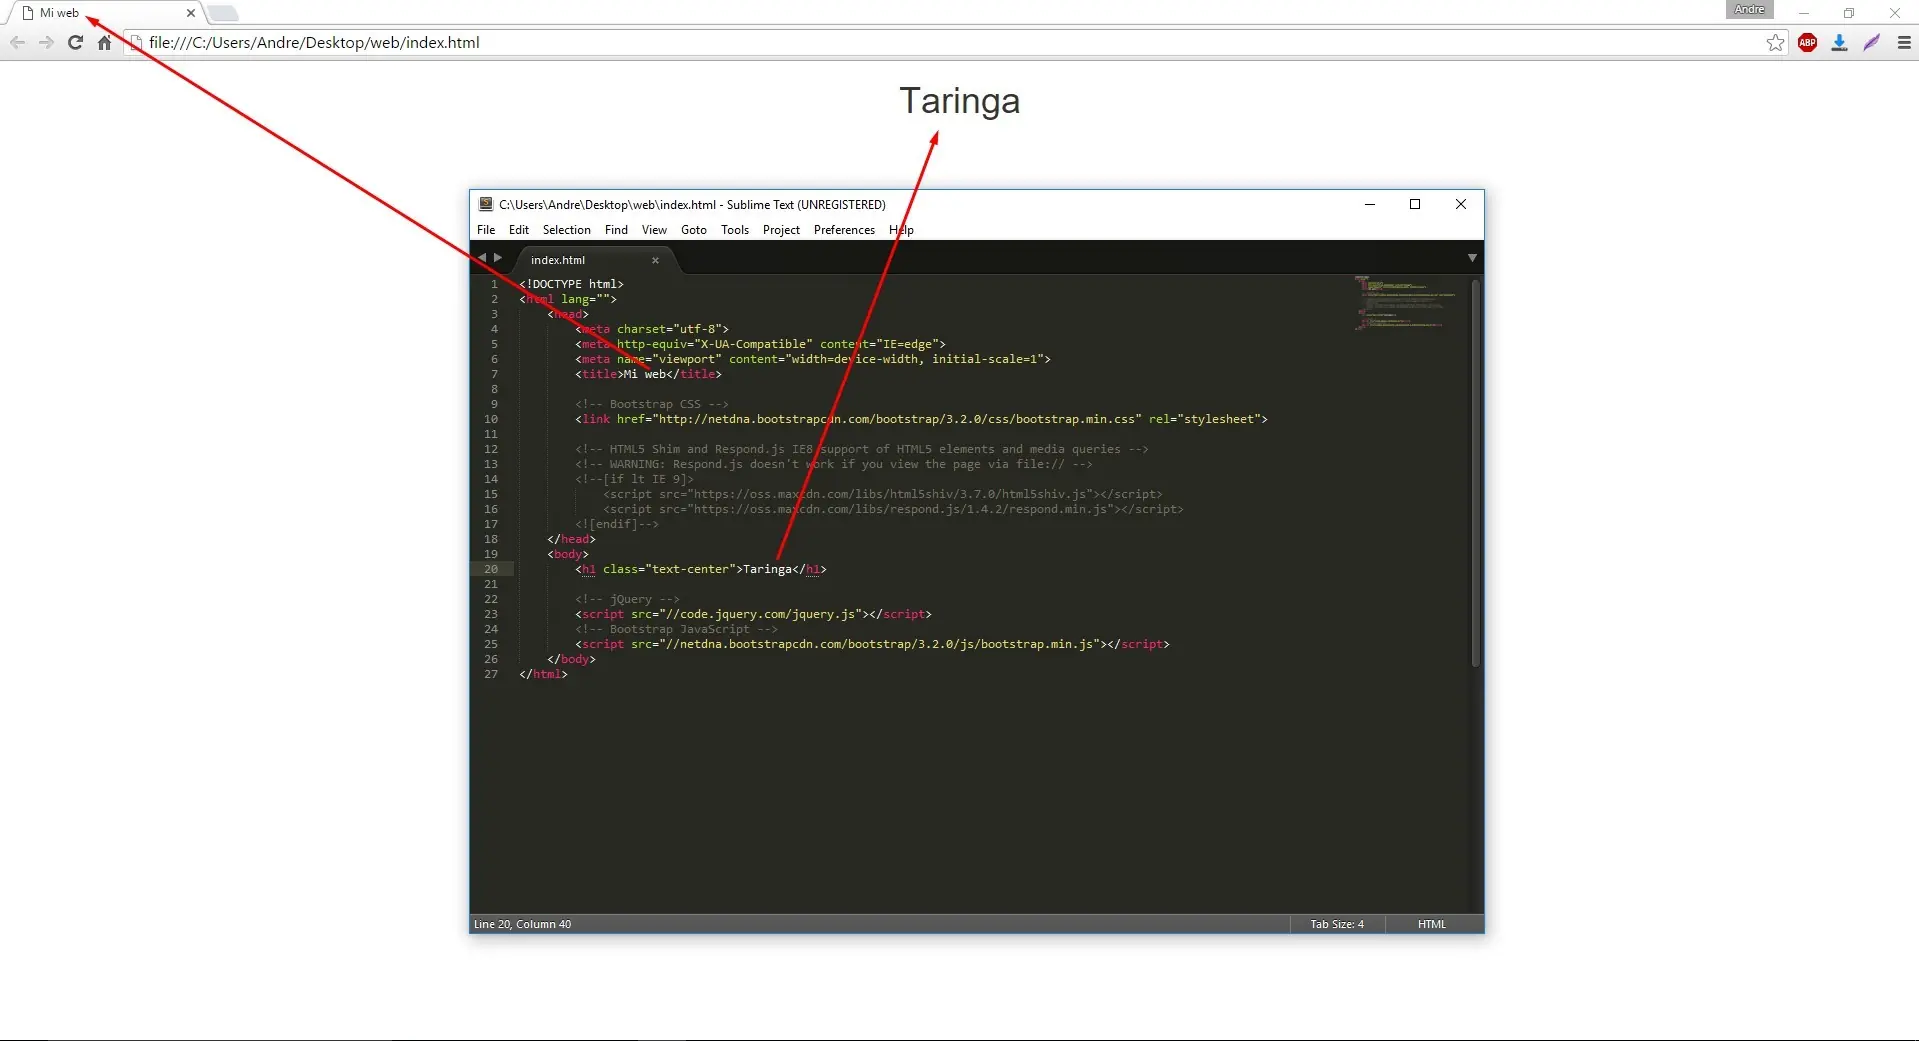Open the Adblock Plus extension icon
The image size is (1919, 1041).
point(1807,43)
